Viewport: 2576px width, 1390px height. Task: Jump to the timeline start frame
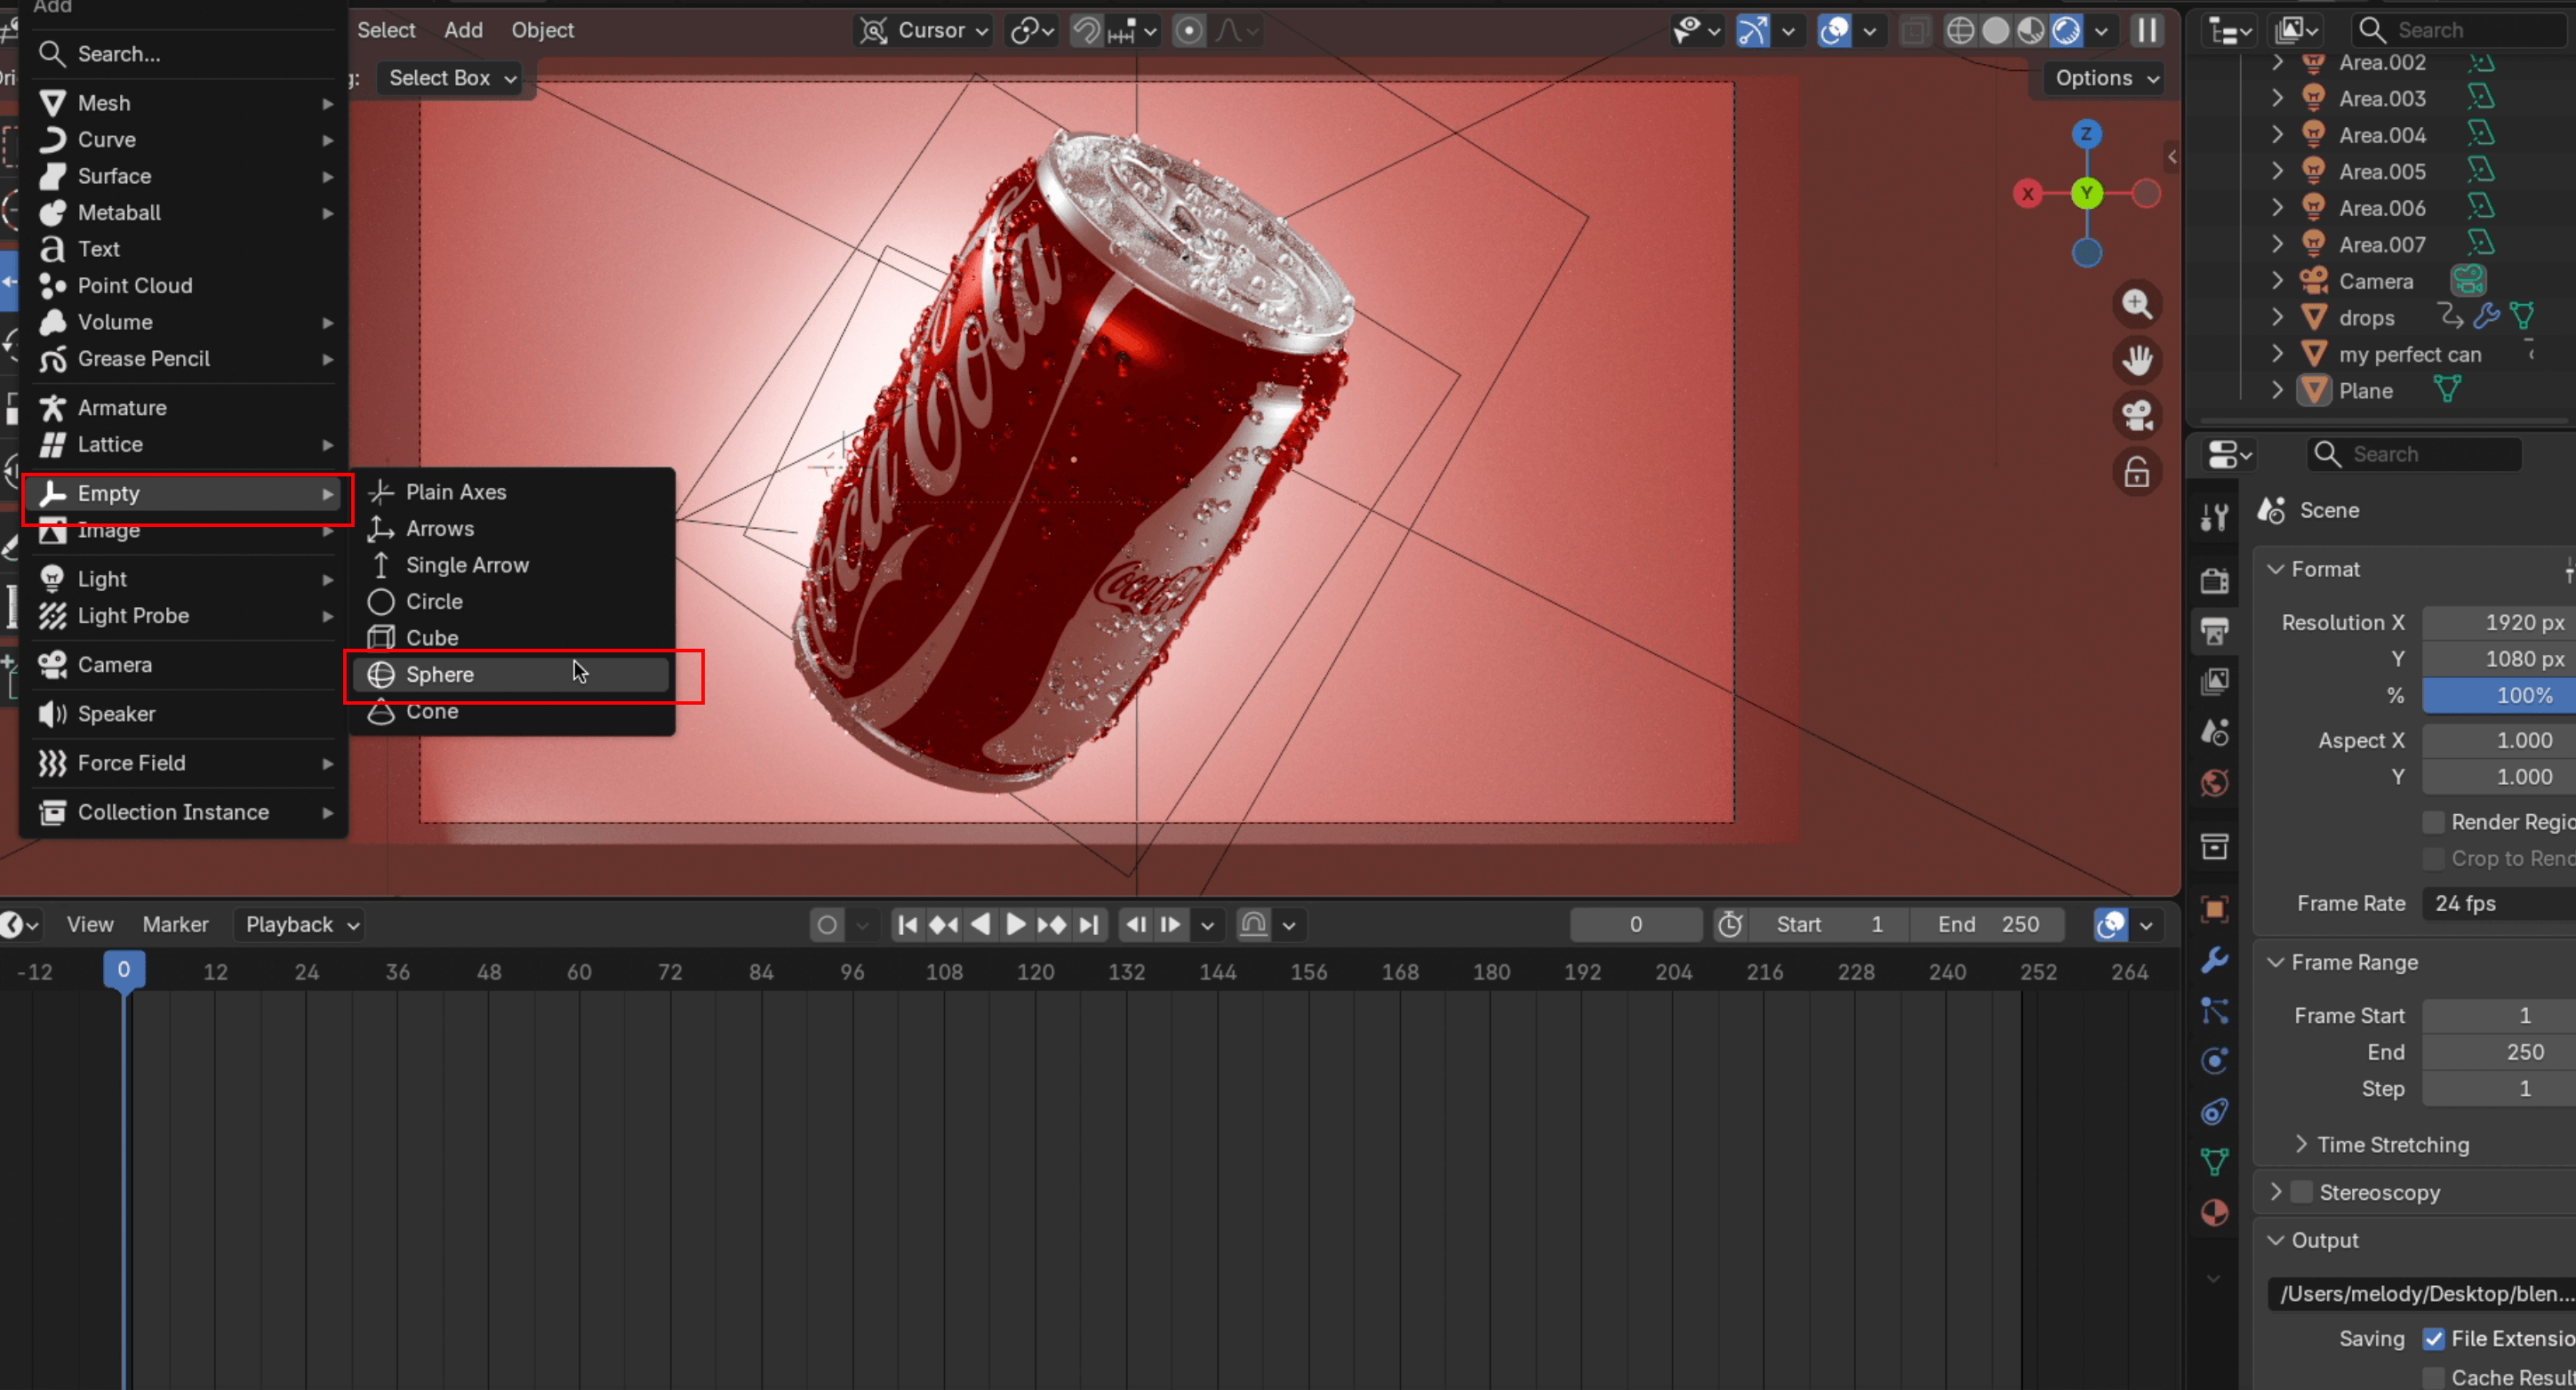(908, 925)
